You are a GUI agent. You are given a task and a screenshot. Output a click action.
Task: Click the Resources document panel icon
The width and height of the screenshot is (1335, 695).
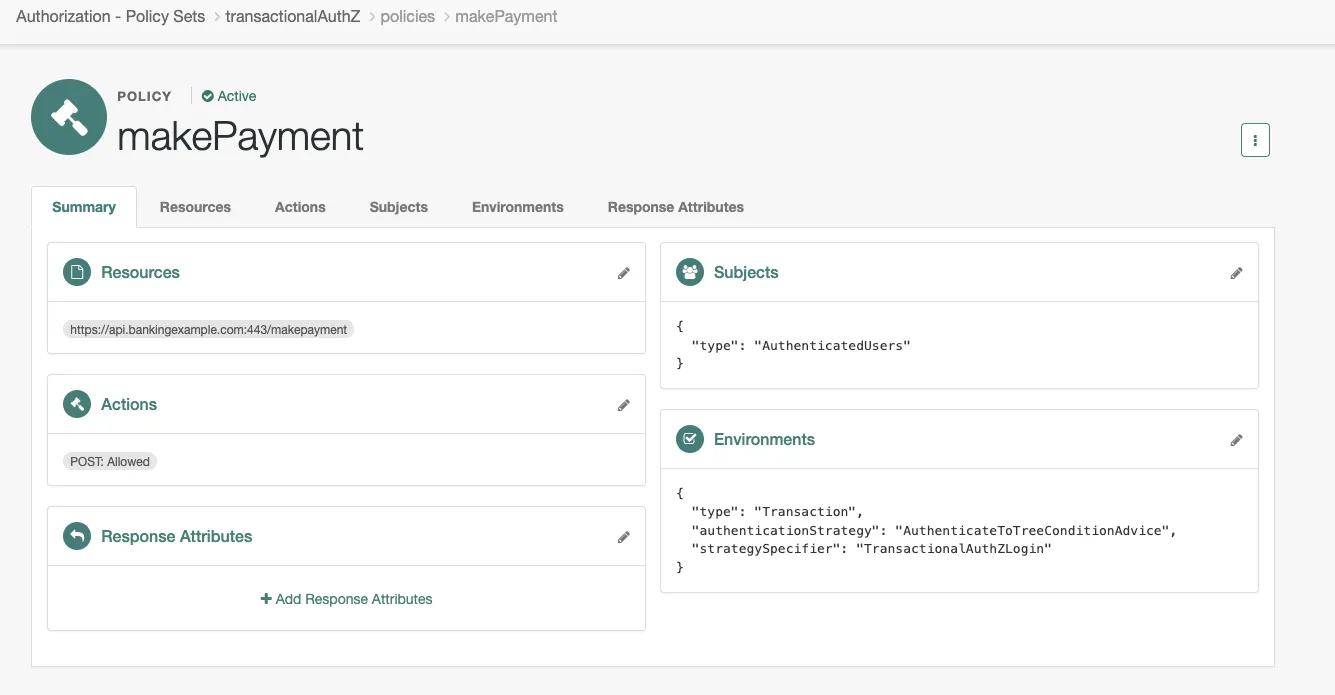[77, 272]
